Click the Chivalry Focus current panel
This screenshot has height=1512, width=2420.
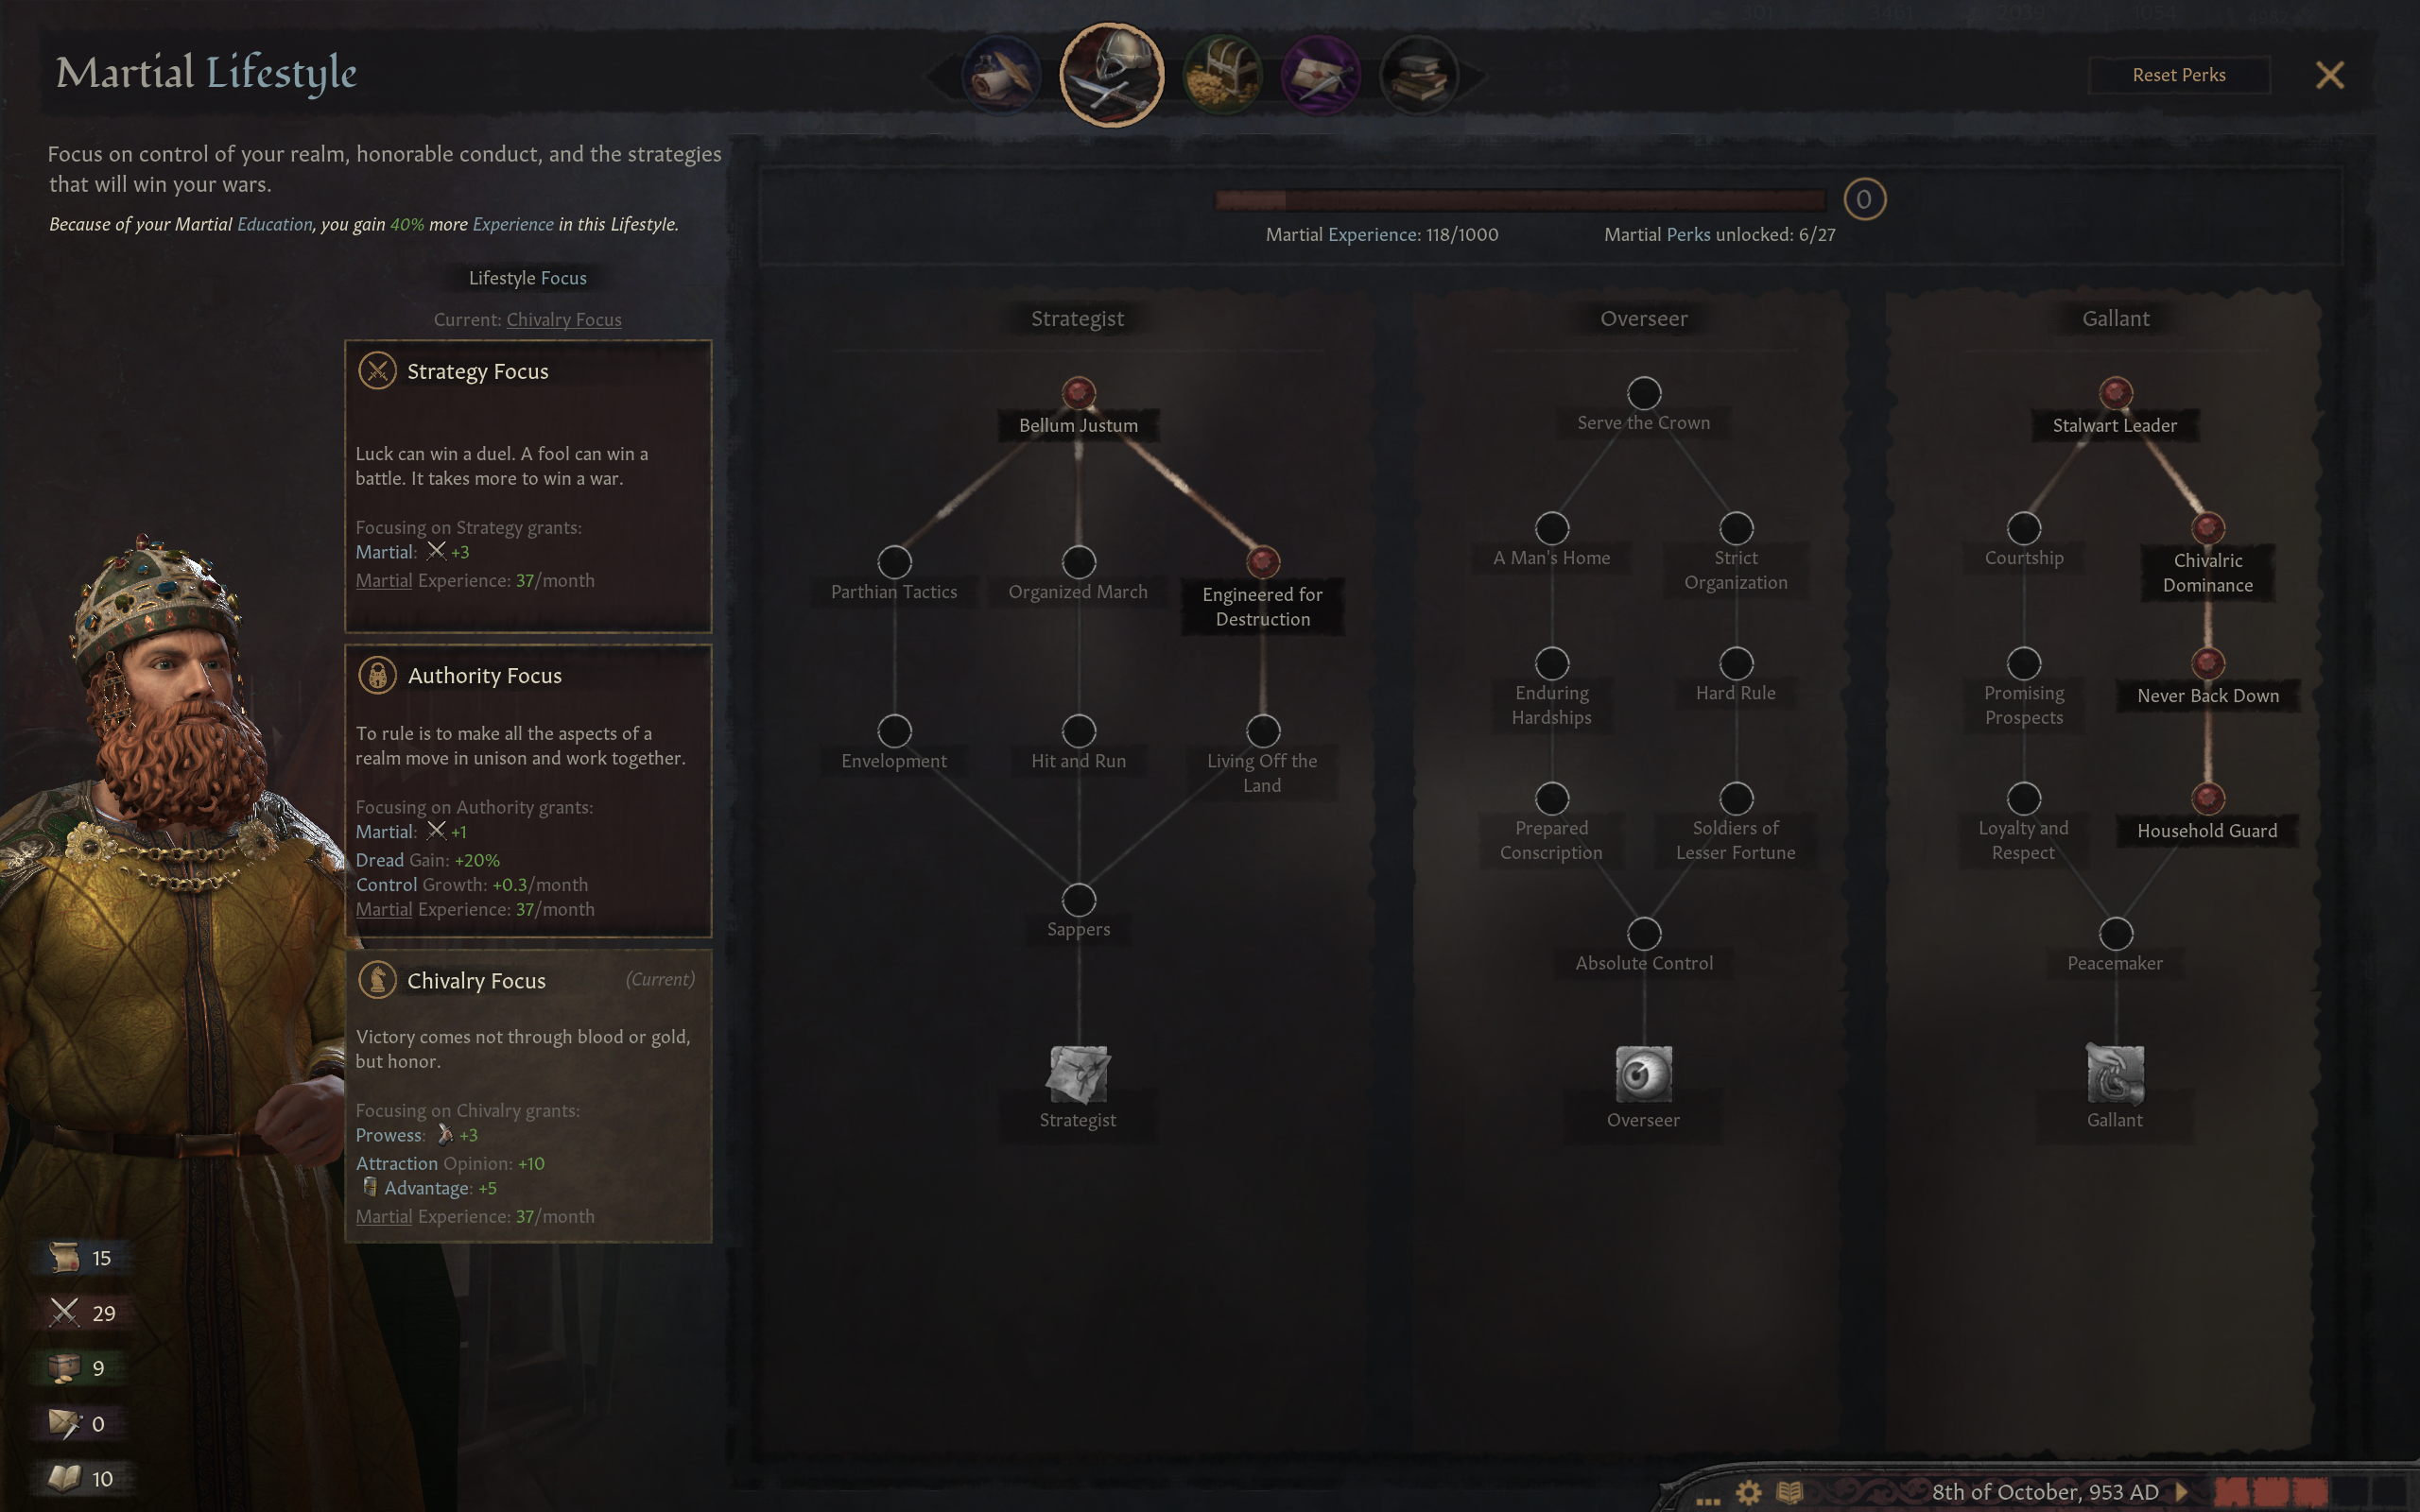click(x=528, y=1096)
